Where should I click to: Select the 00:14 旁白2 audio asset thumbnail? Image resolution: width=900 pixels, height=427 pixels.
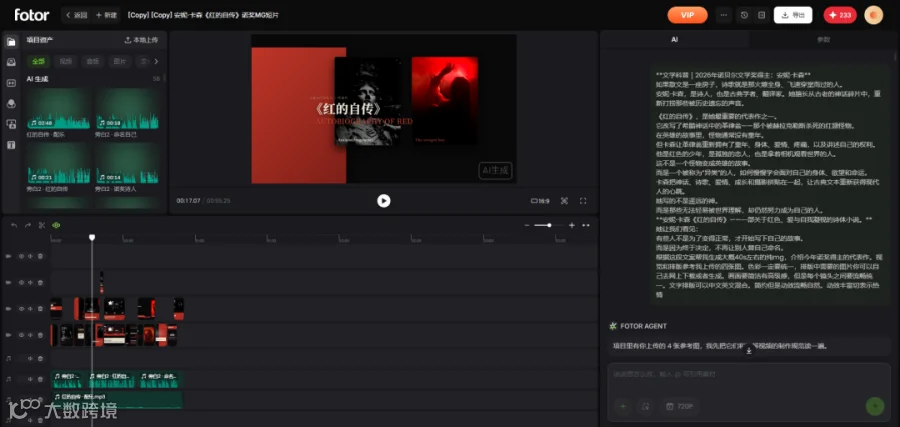coord(127,163)
